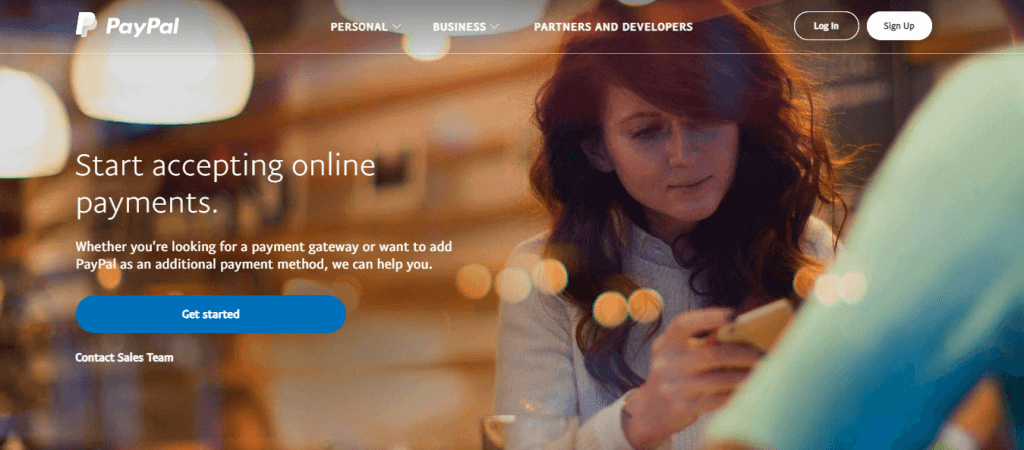
Task: Click the payment gateway description paragraph
Action: pos(264,256)
